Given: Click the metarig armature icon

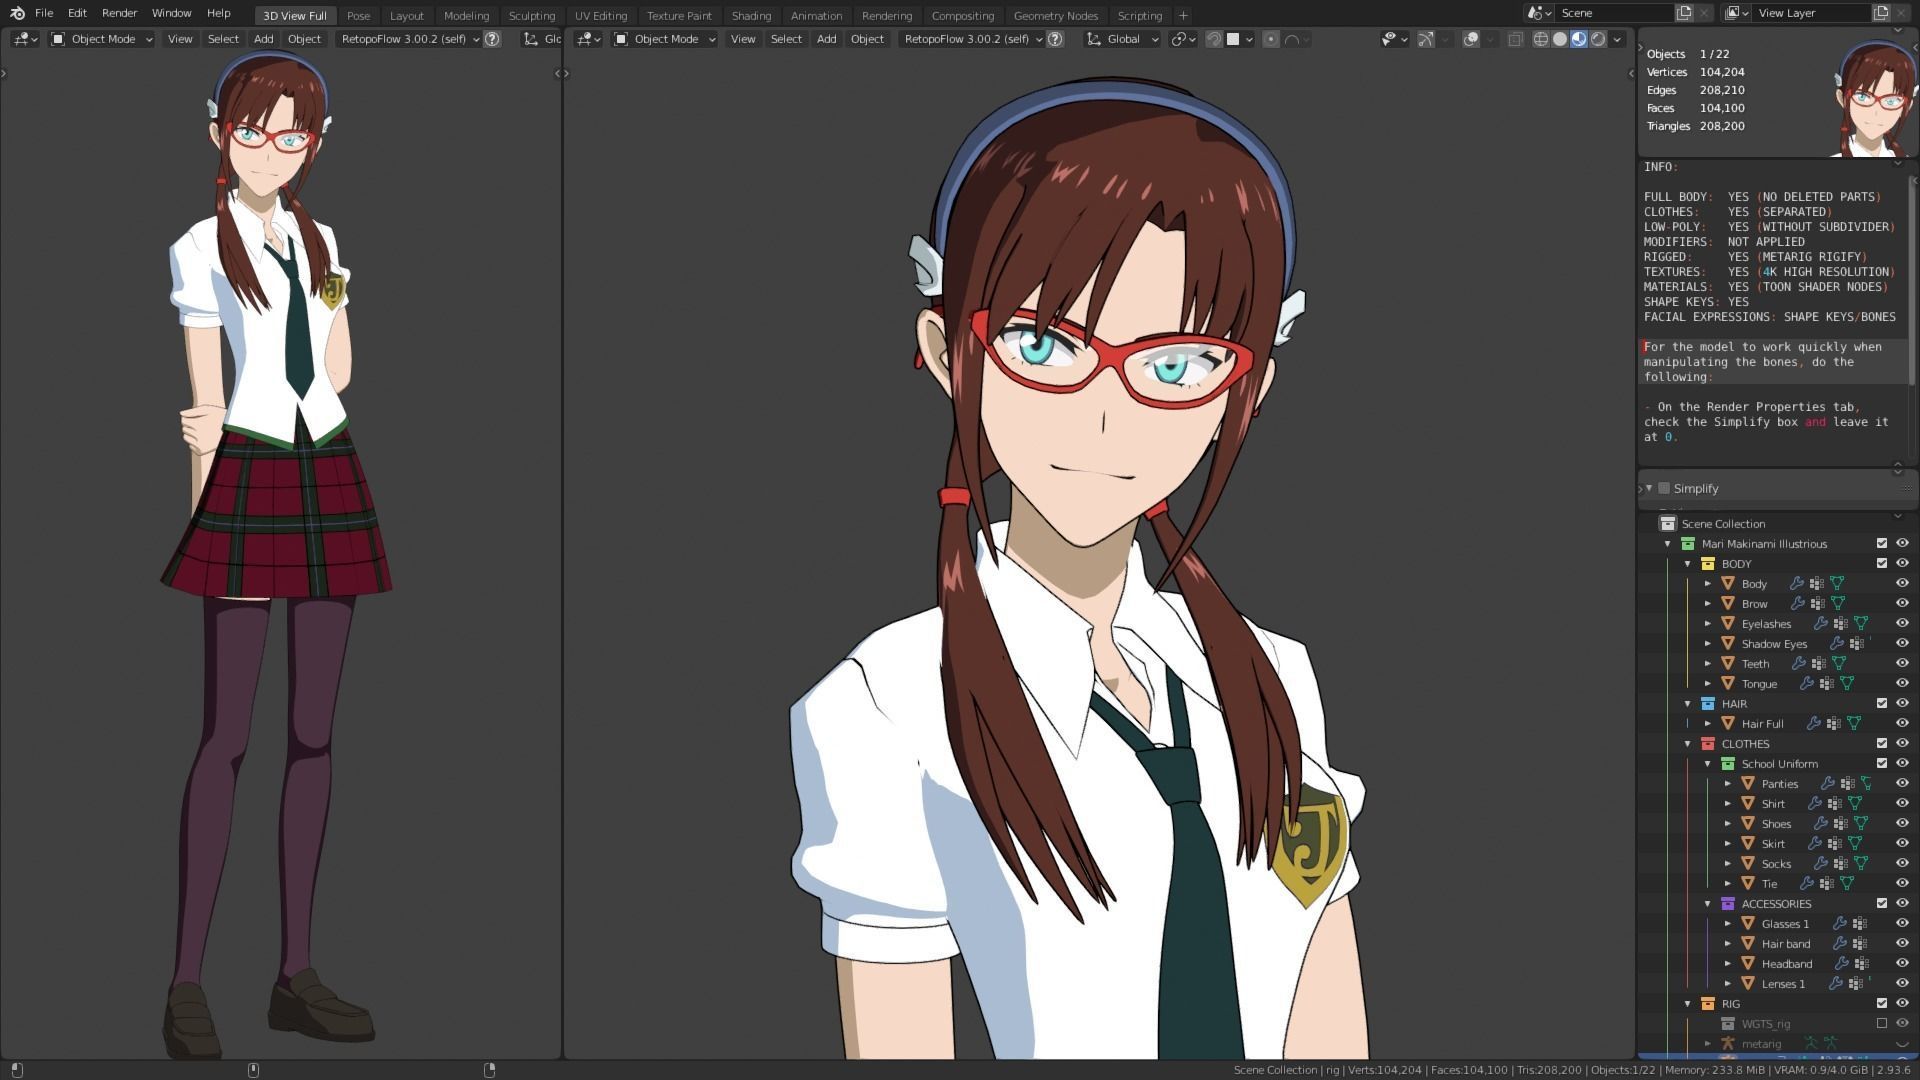Looking at the screenshot, I should 1728,1043.
